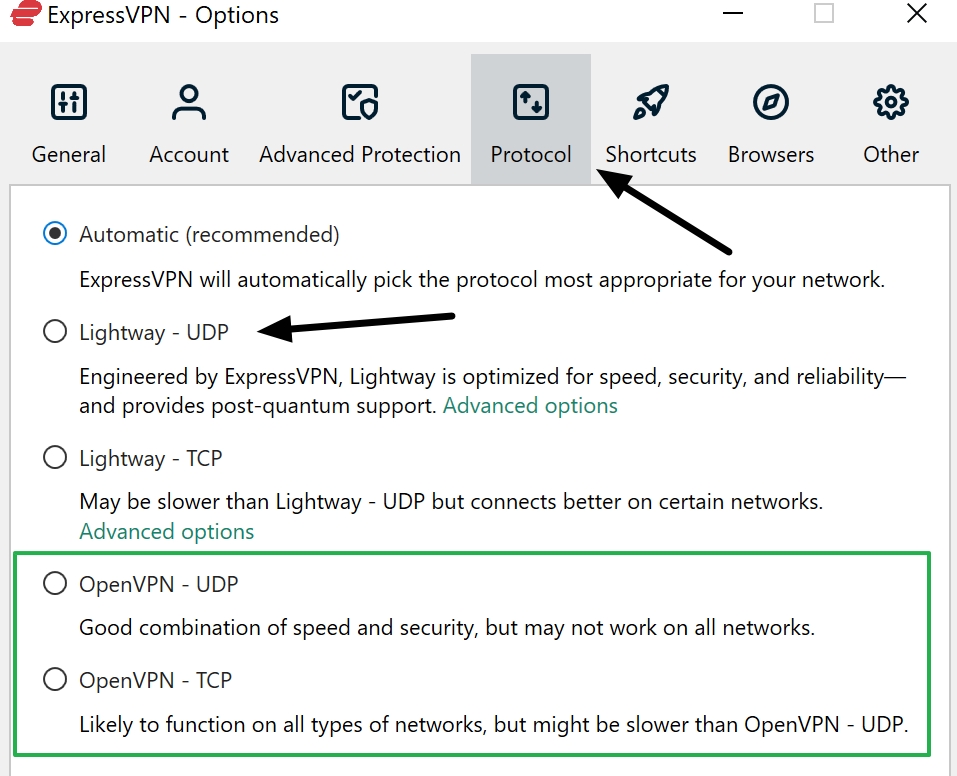This screenshot has width=957, height=776.
Task: Select the OpenVPN - UDP protocol
Action: (x=55, y=583)
